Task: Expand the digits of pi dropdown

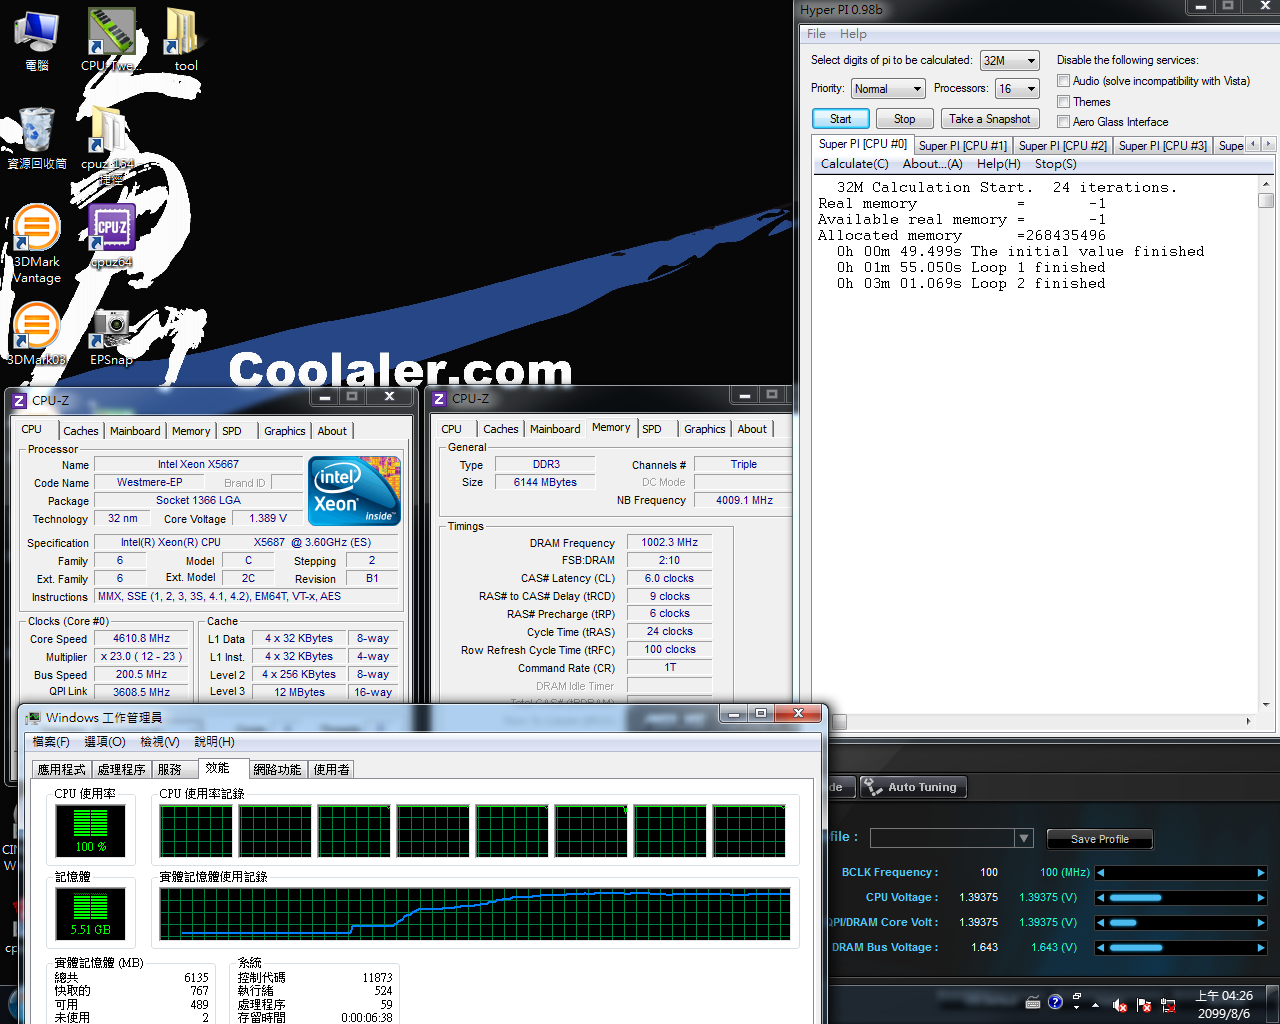Action: tap(1009, 61)
